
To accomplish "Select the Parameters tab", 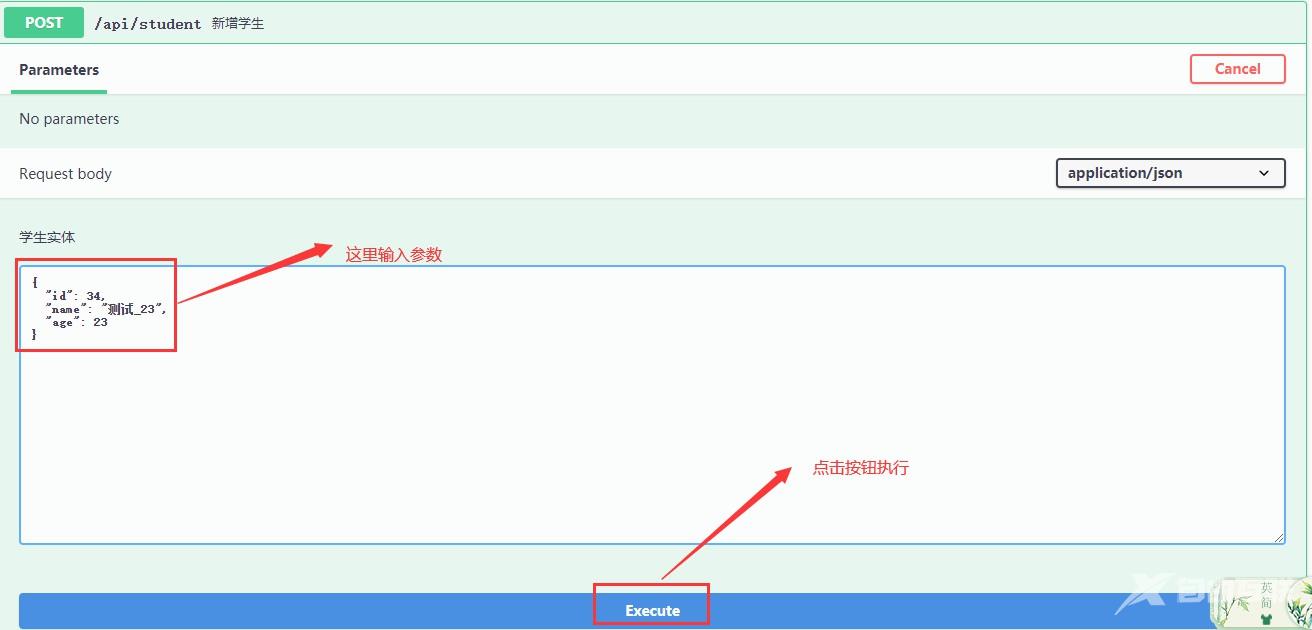I will coord(59,70).
